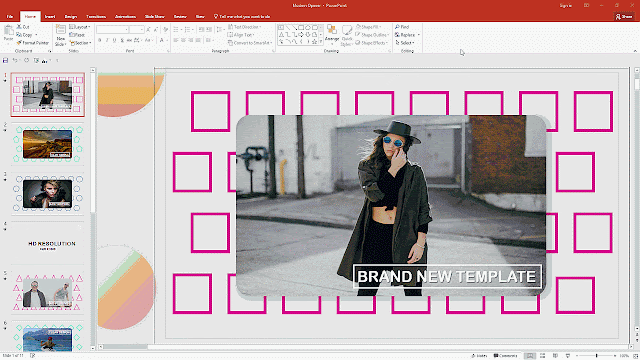Image resolution: width=640 pixels, height=360 pixels.
Task: Insert a New Slide
Action: pyautogui.click(x=60, y=35)
